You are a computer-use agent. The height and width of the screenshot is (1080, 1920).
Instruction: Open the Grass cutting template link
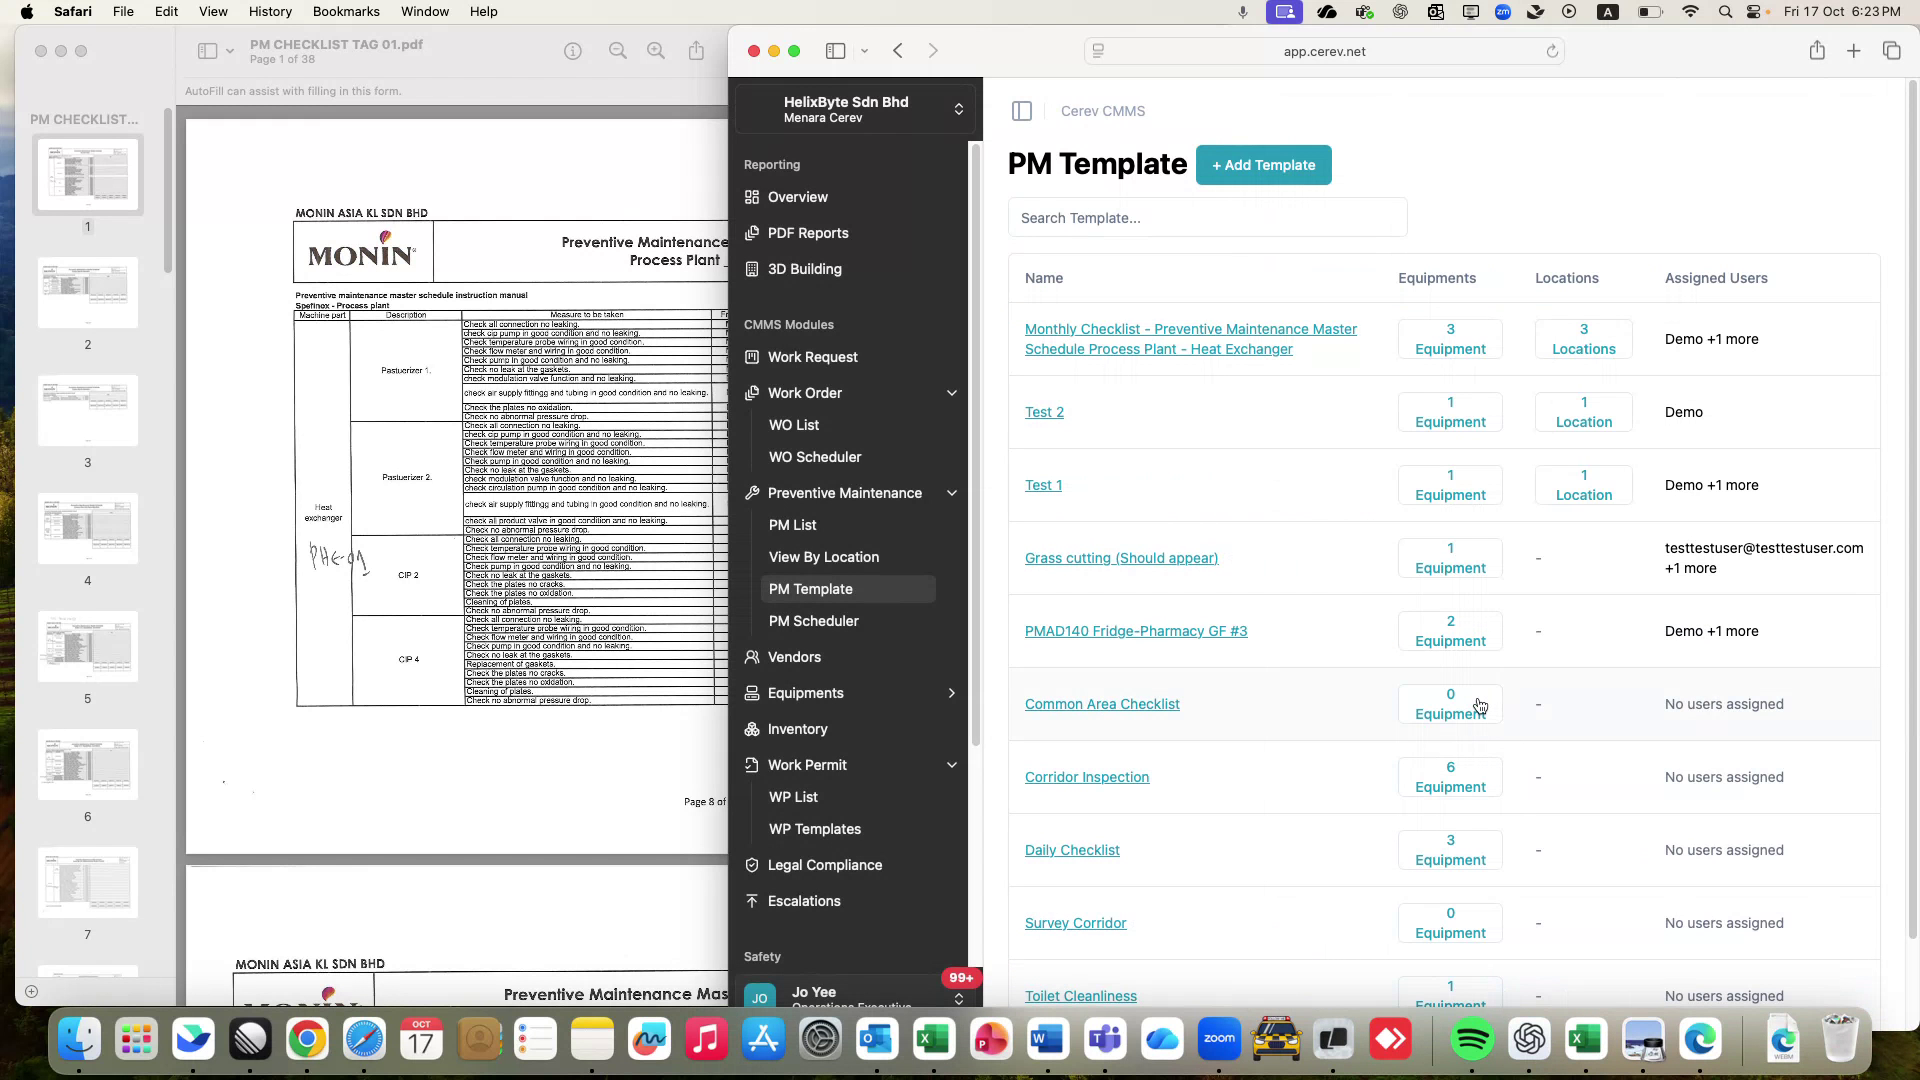(x=1121, y=558)
